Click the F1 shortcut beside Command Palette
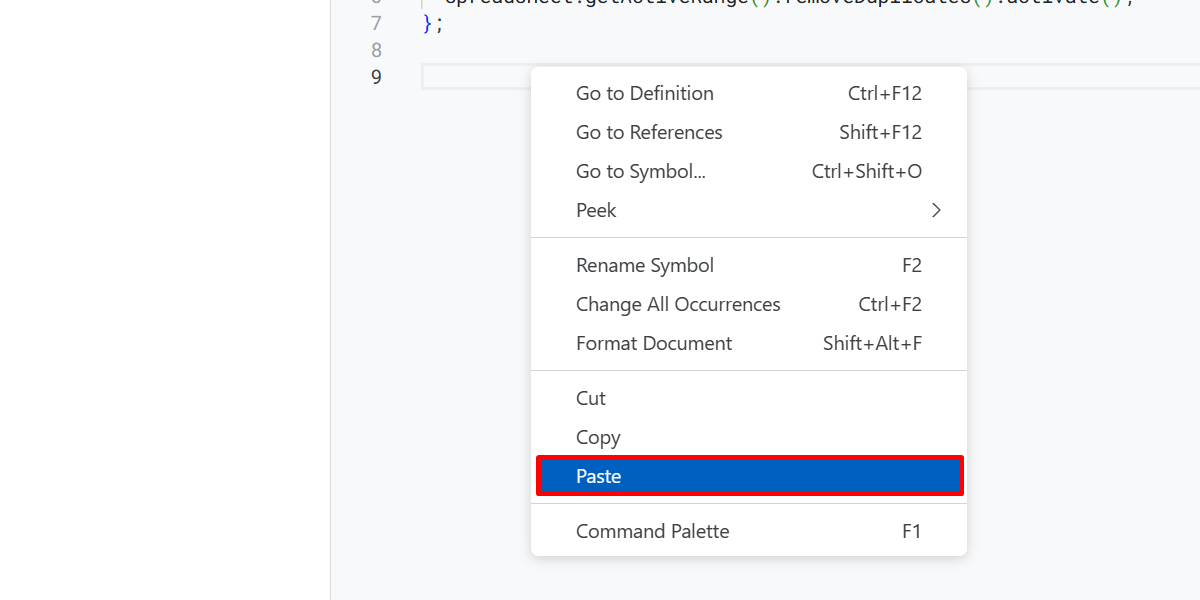Viewport: 1200px width, 600px height. 911,531
